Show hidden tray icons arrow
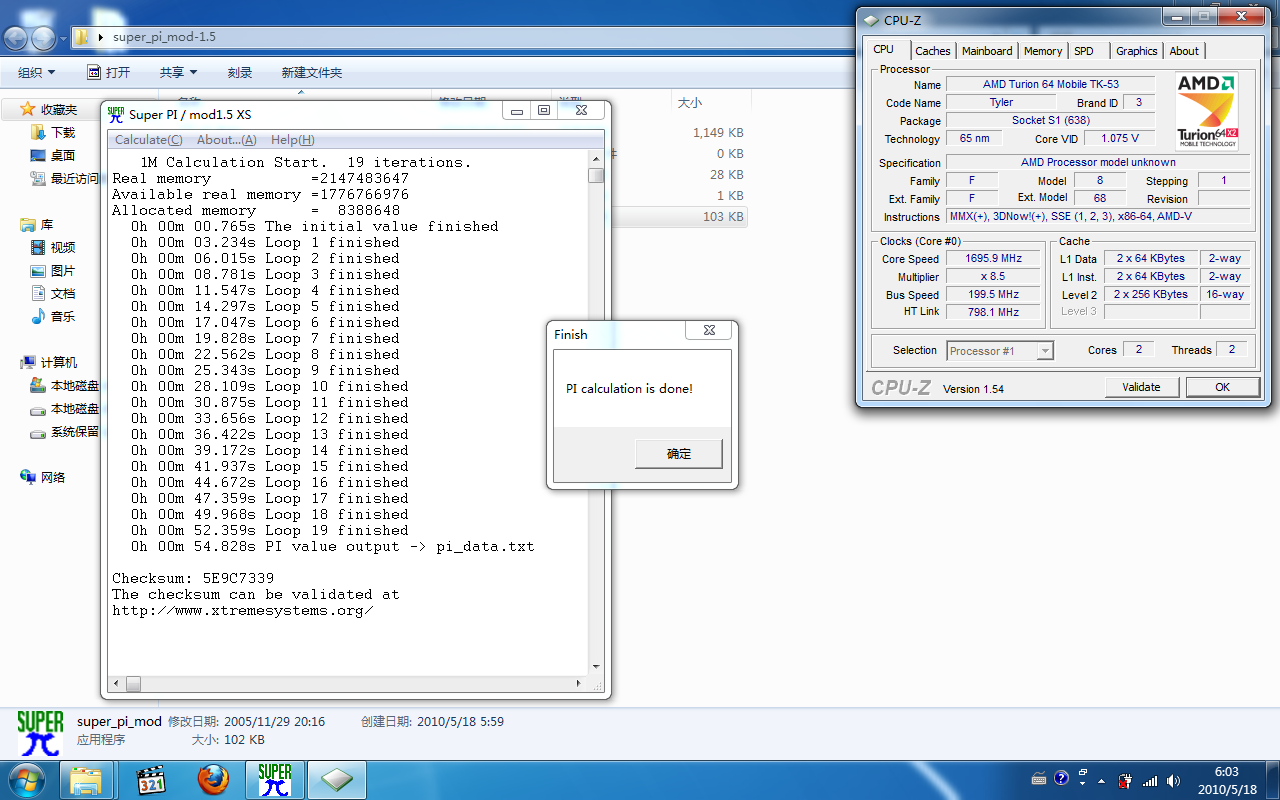The width and height of the screenshot is (1280, 800). tap(1100, 781)
